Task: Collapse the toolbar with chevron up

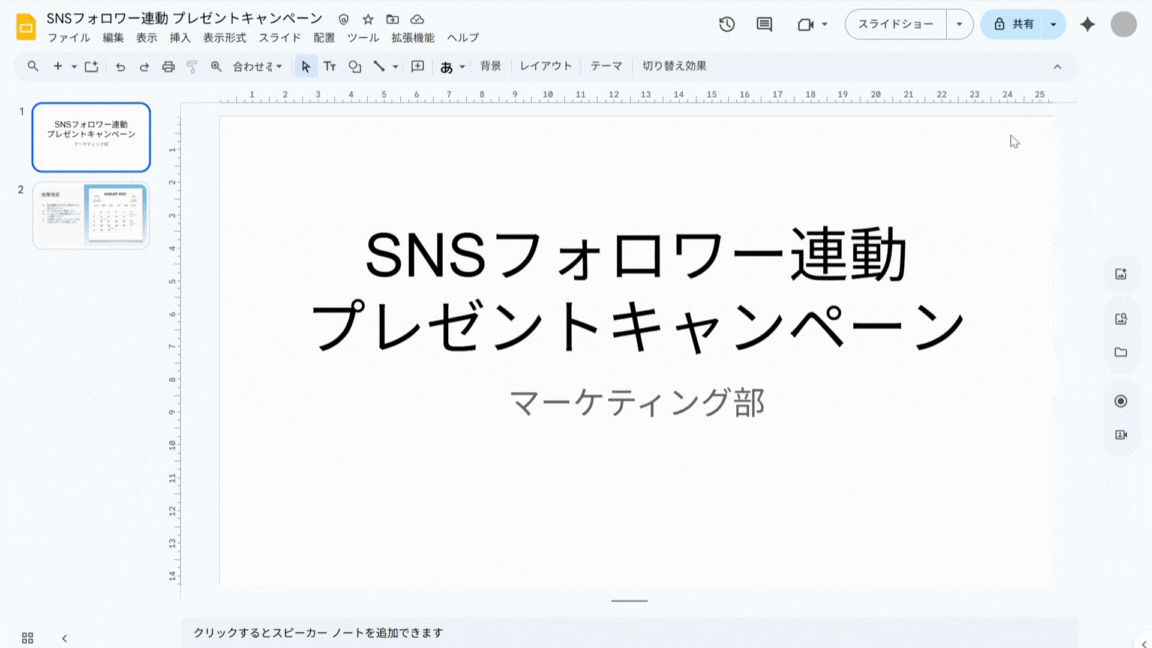Action: pyautogui.click(x=1057, y=67)
